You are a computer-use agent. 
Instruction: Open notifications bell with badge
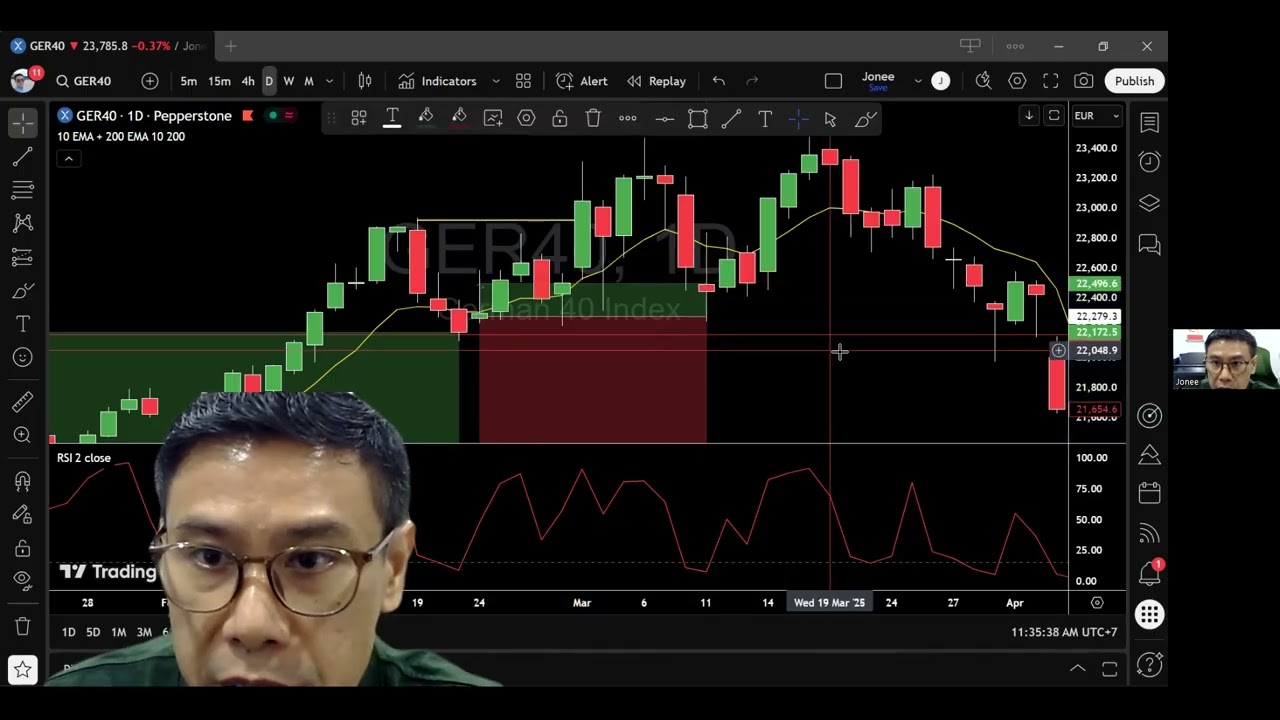pos(1149,574)
